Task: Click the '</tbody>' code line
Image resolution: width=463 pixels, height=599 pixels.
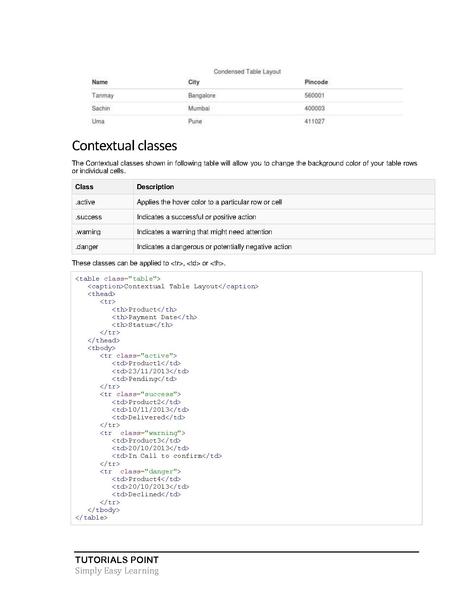Action: [x=104, y=510]
